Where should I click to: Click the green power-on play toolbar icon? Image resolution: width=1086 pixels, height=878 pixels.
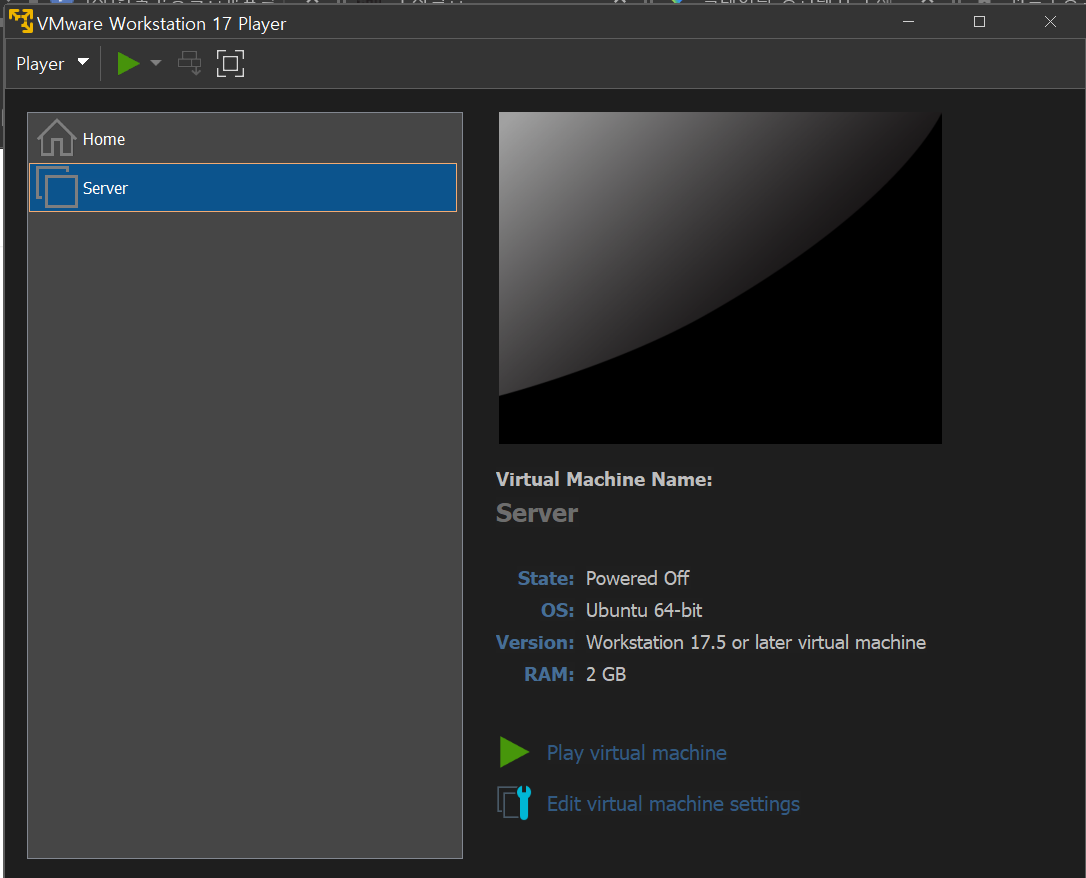click(128, 64)
